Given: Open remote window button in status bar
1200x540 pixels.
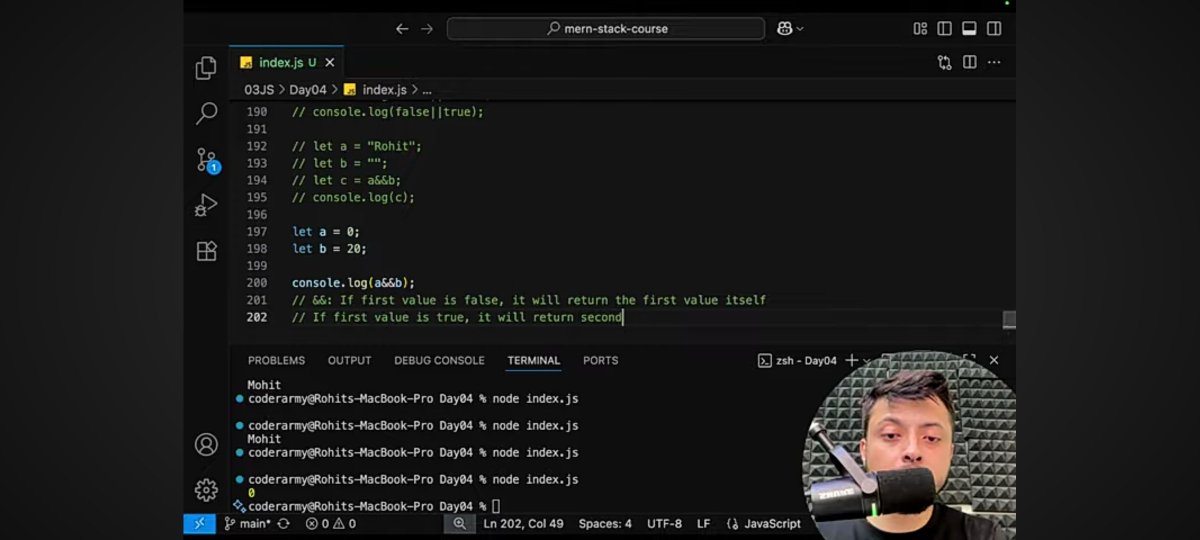Looking at the screenshot, I should [x=198, y=523].
